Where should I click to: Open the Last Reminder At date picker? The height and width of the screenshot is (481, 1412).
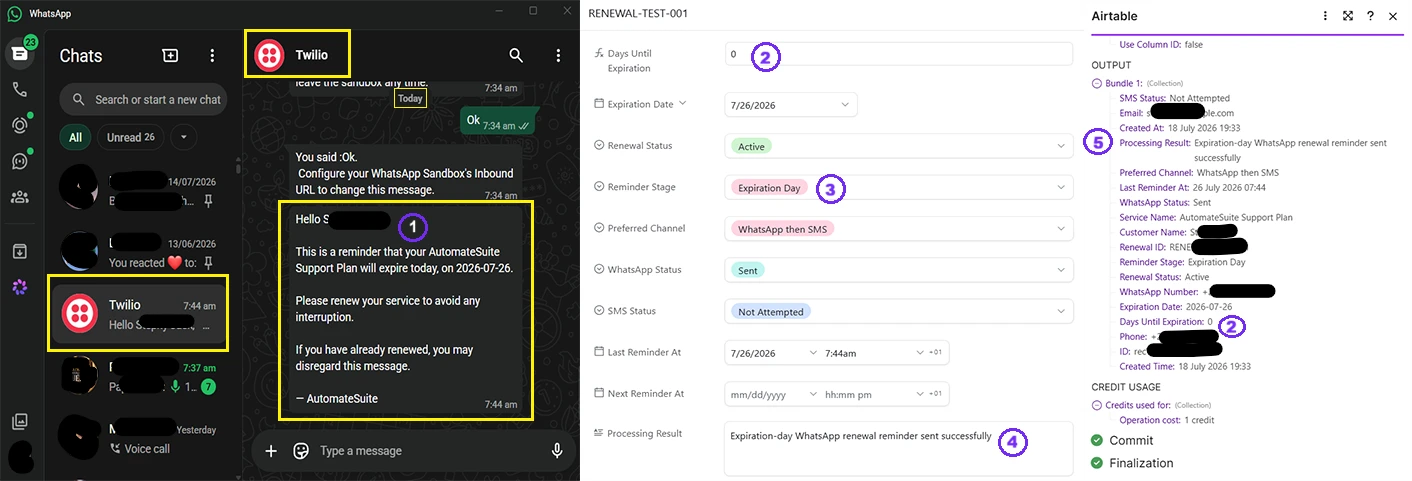[771, 353]
